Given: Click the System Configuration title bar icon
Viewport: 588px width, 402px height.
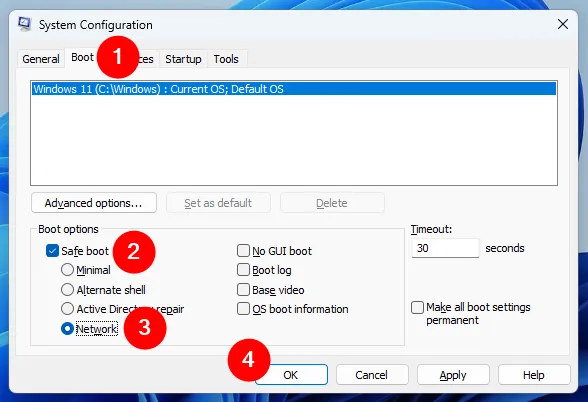Looking at the screenshot, I should coord(25,24).
